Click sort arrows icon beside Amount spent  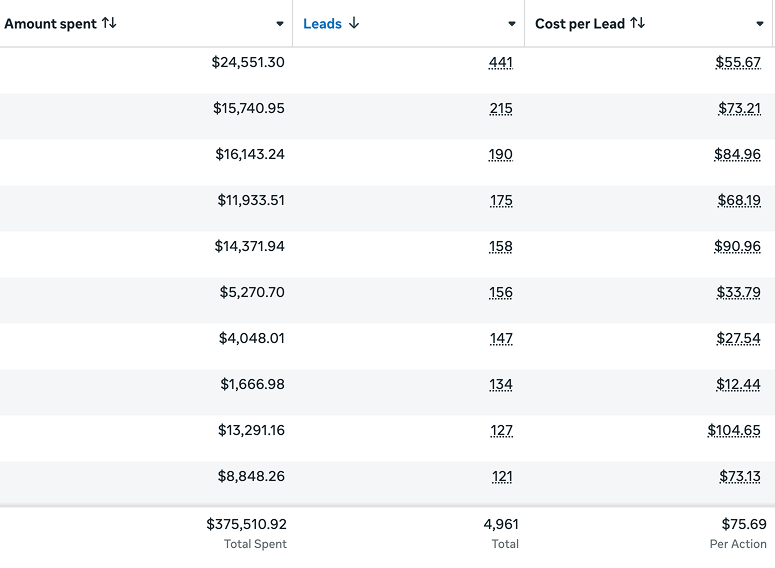109,23
